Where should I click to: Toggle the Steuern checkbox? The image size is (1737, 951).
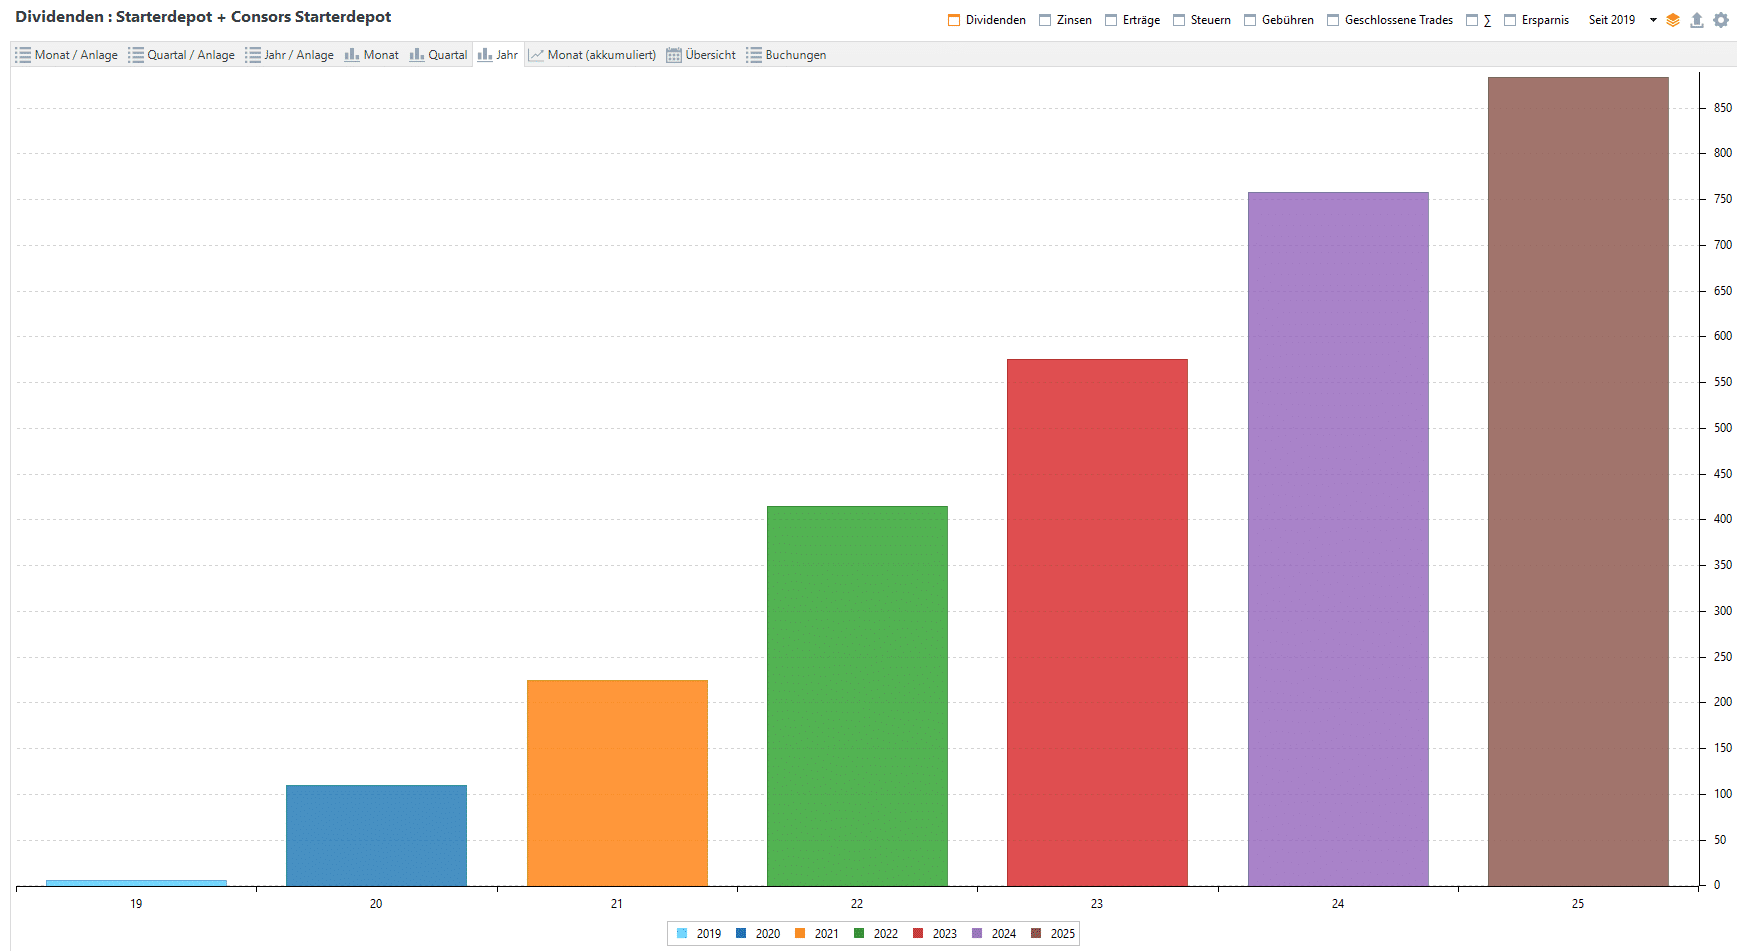tap(1179, 20)
